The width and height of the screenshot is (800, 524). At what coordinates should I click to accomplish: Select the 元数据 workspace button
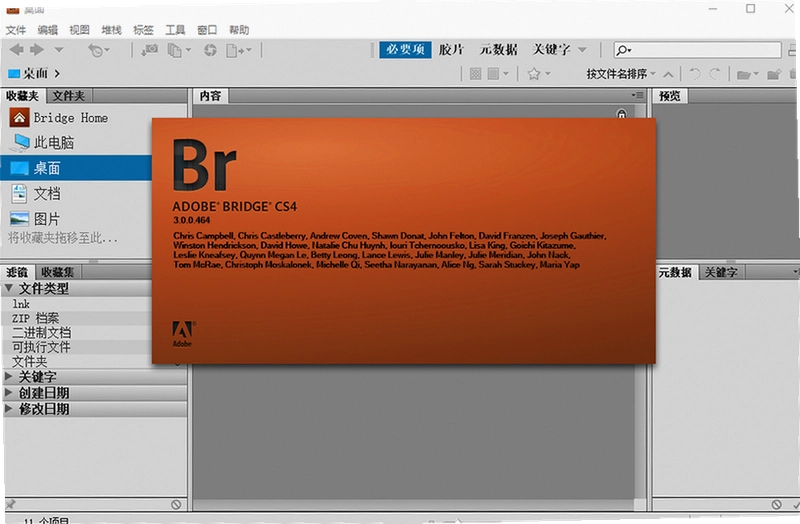(498, 49)
